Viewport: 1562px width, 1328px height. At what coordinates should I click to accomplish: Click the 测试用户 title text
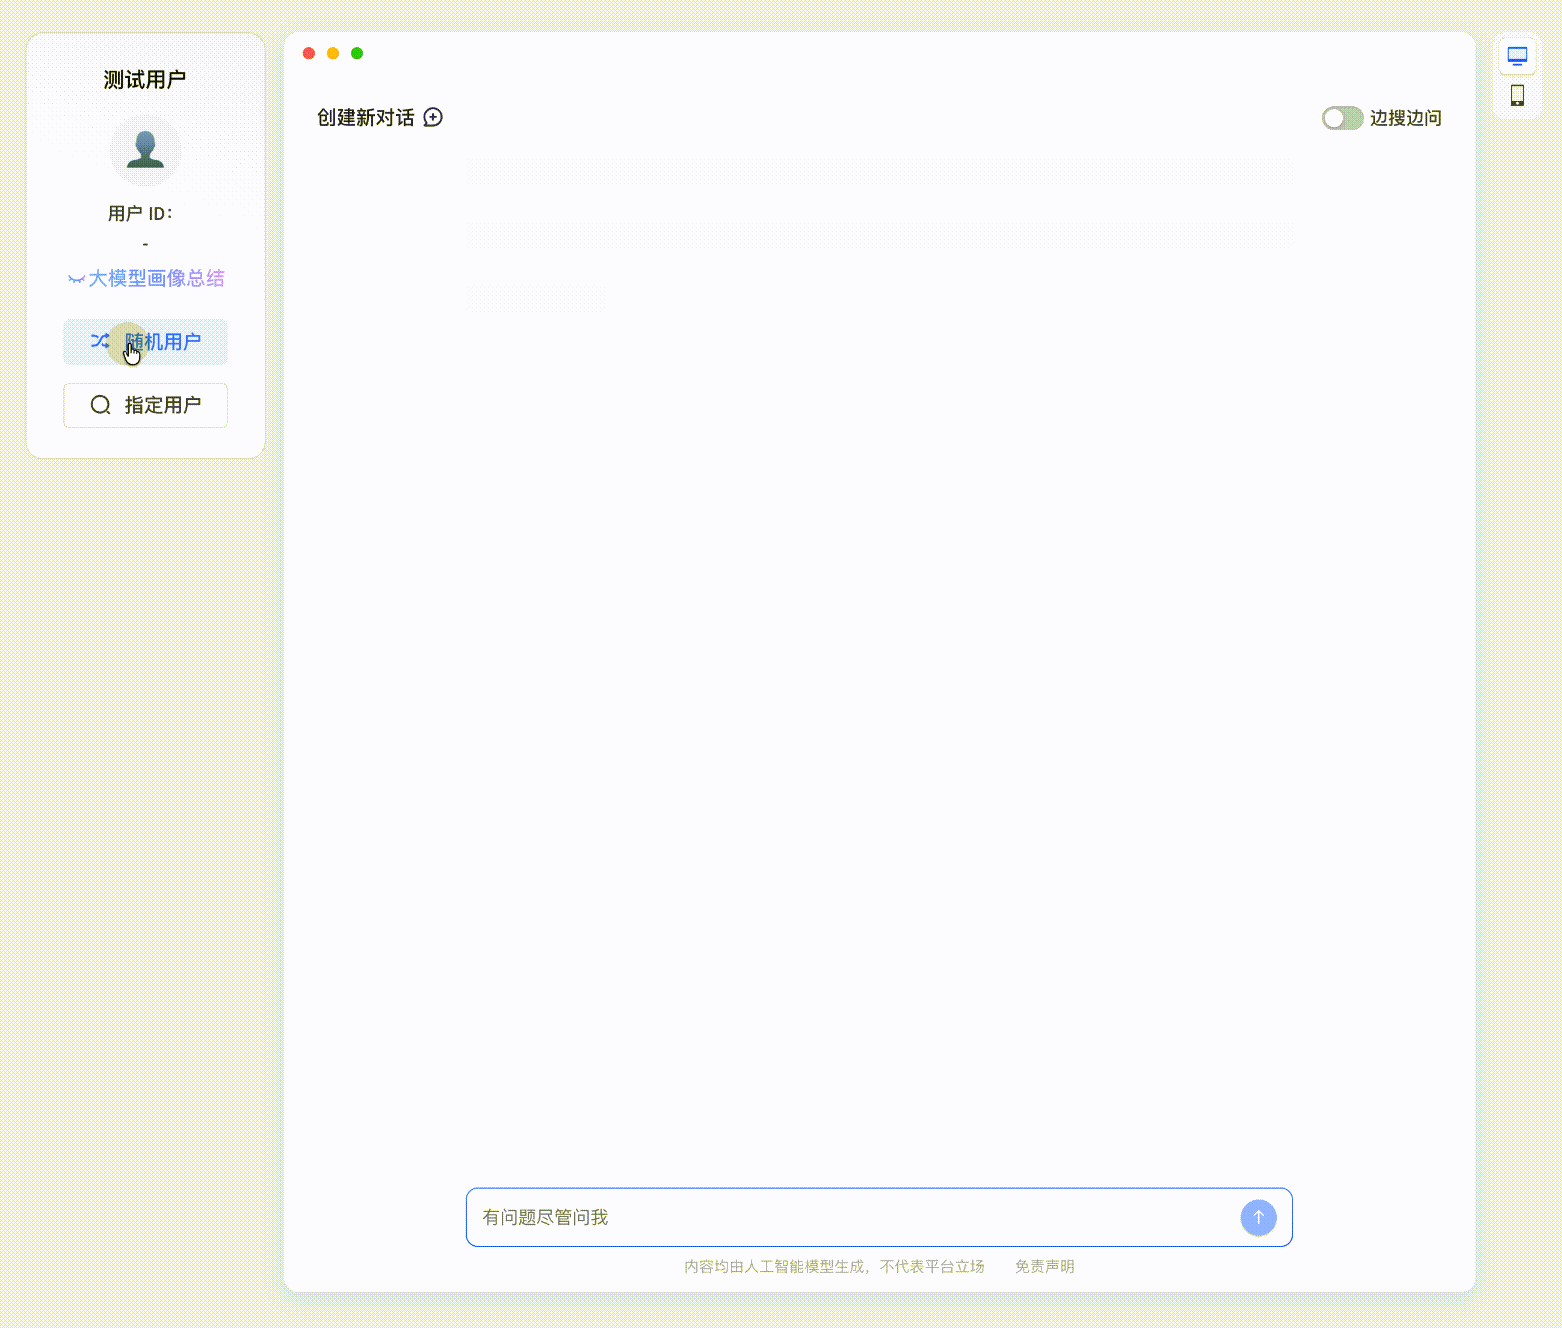(x=145, y=80)
